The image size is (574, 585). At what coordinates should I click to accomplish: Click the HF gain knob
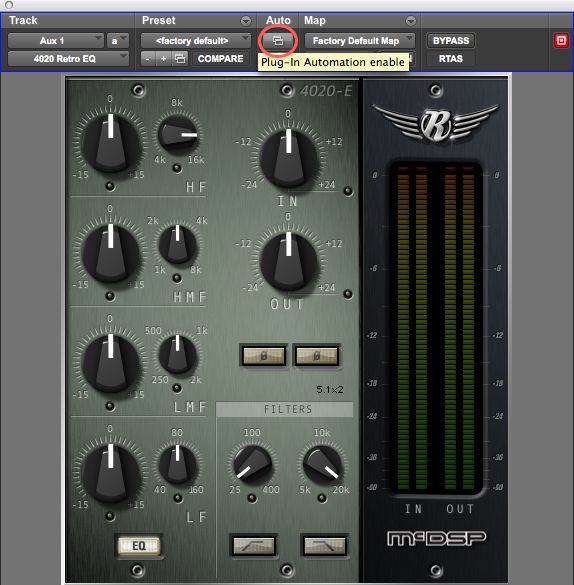point(111,143)
